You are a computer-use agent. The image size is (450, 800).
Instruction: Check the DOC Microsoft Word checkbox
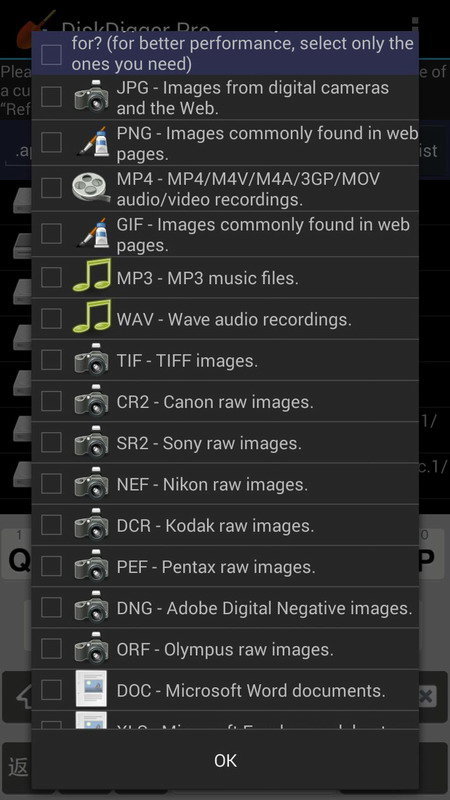(52, 690)
